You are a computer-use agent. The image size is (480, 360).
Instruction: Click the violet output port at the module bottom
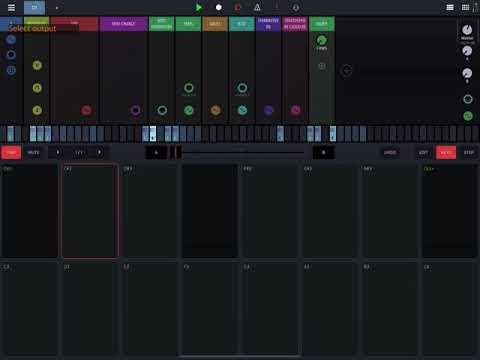(x=269, y=110)
